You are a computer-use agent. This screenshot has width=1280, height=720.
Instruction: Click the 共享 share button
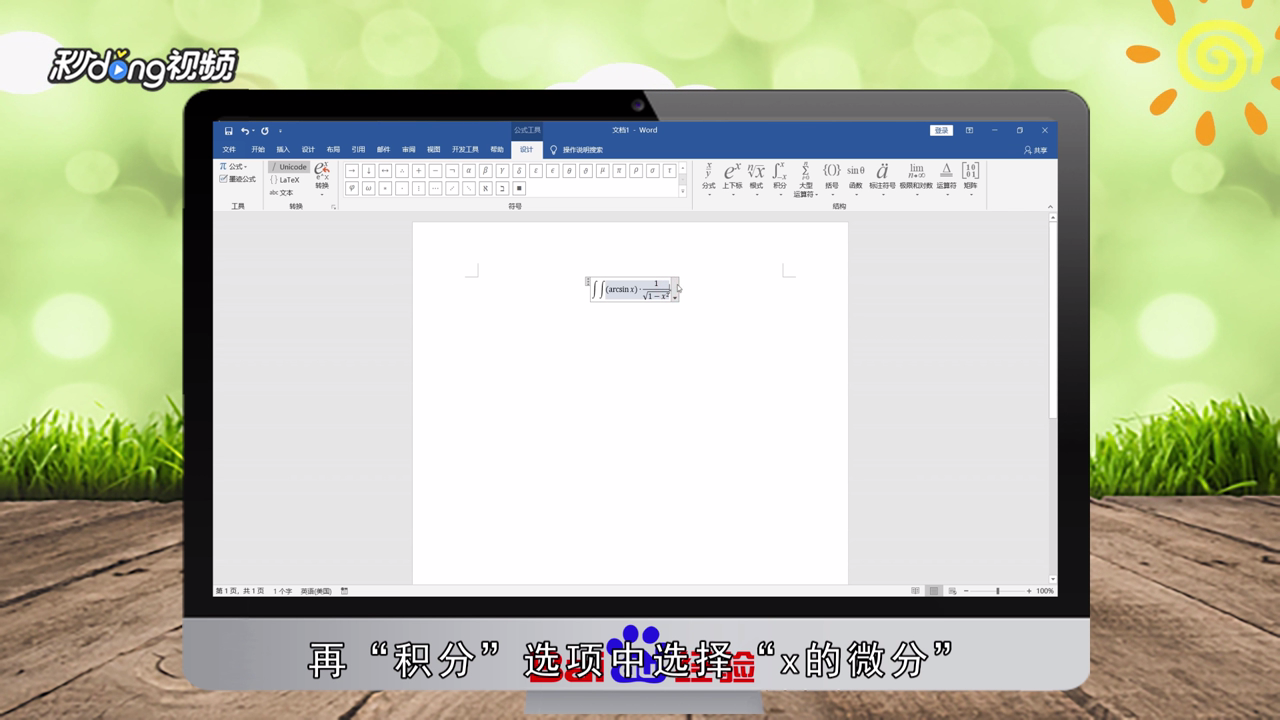pos(1036,150)
